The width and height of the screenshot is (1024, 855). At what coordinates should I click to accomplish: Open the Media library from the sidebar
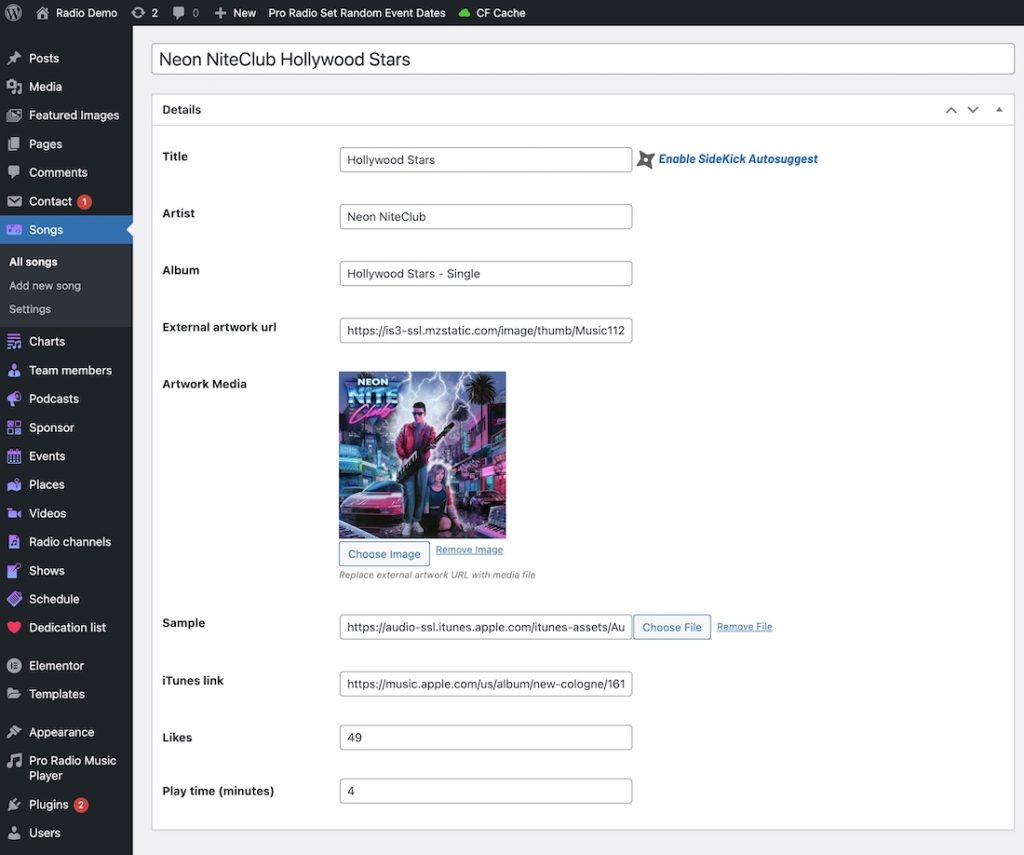tap(45, 86)
